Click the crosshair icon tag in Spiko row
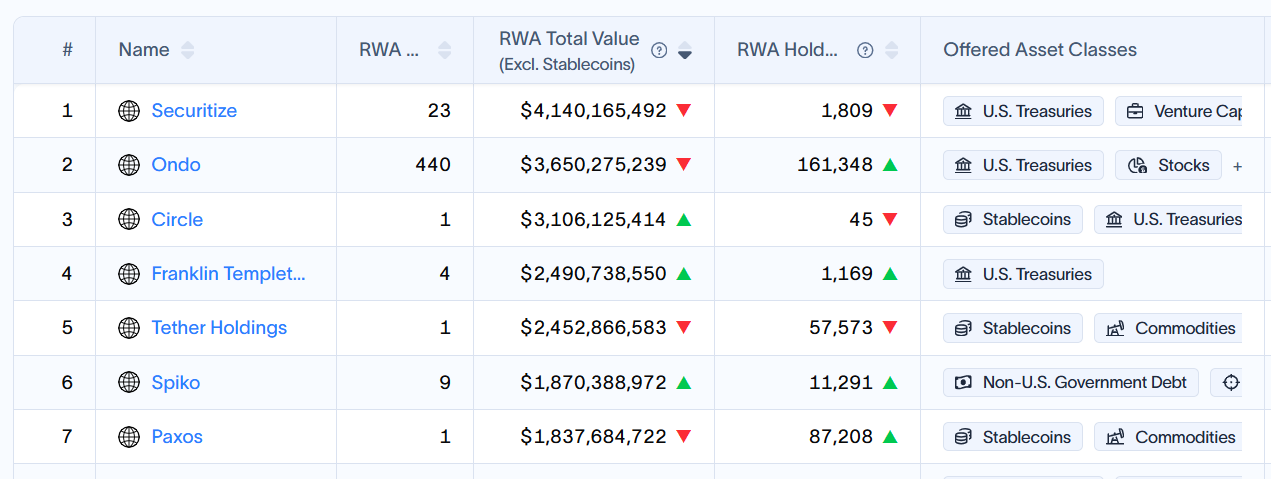1271x479 pixels. (1231, 382)
